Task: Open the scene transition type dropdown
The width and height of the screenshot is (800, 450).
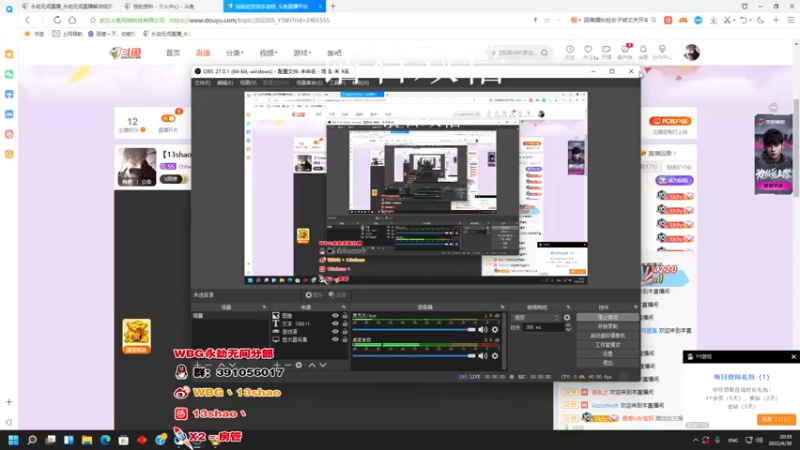Action: tap(536, 317)
